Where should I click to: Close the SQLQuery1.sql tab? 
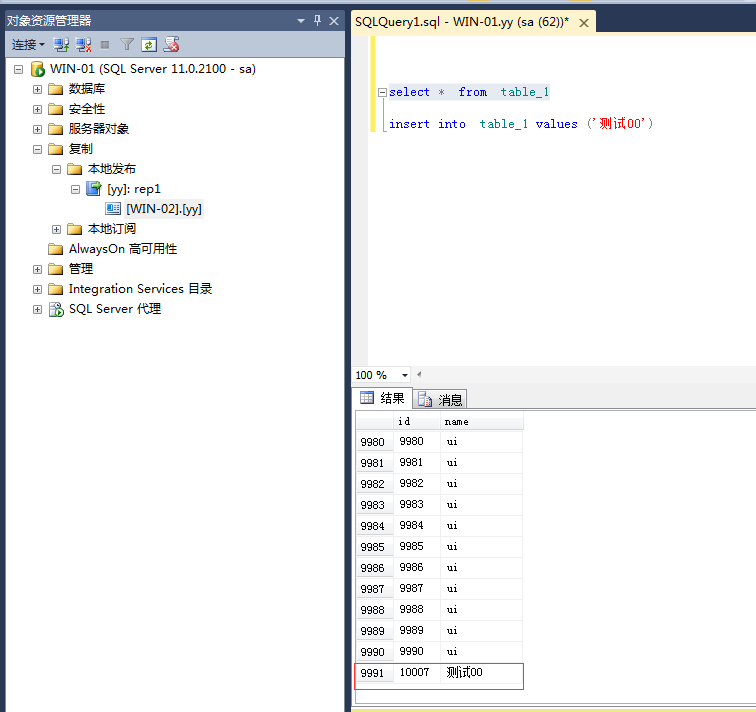[584, 23]
